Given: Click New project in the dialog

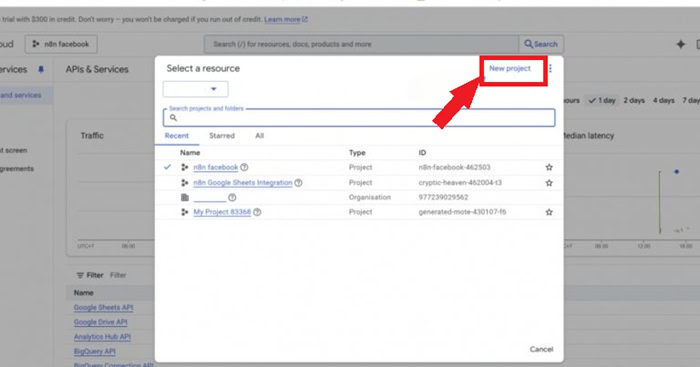Looking at the screenshot, I should point(509,68).
